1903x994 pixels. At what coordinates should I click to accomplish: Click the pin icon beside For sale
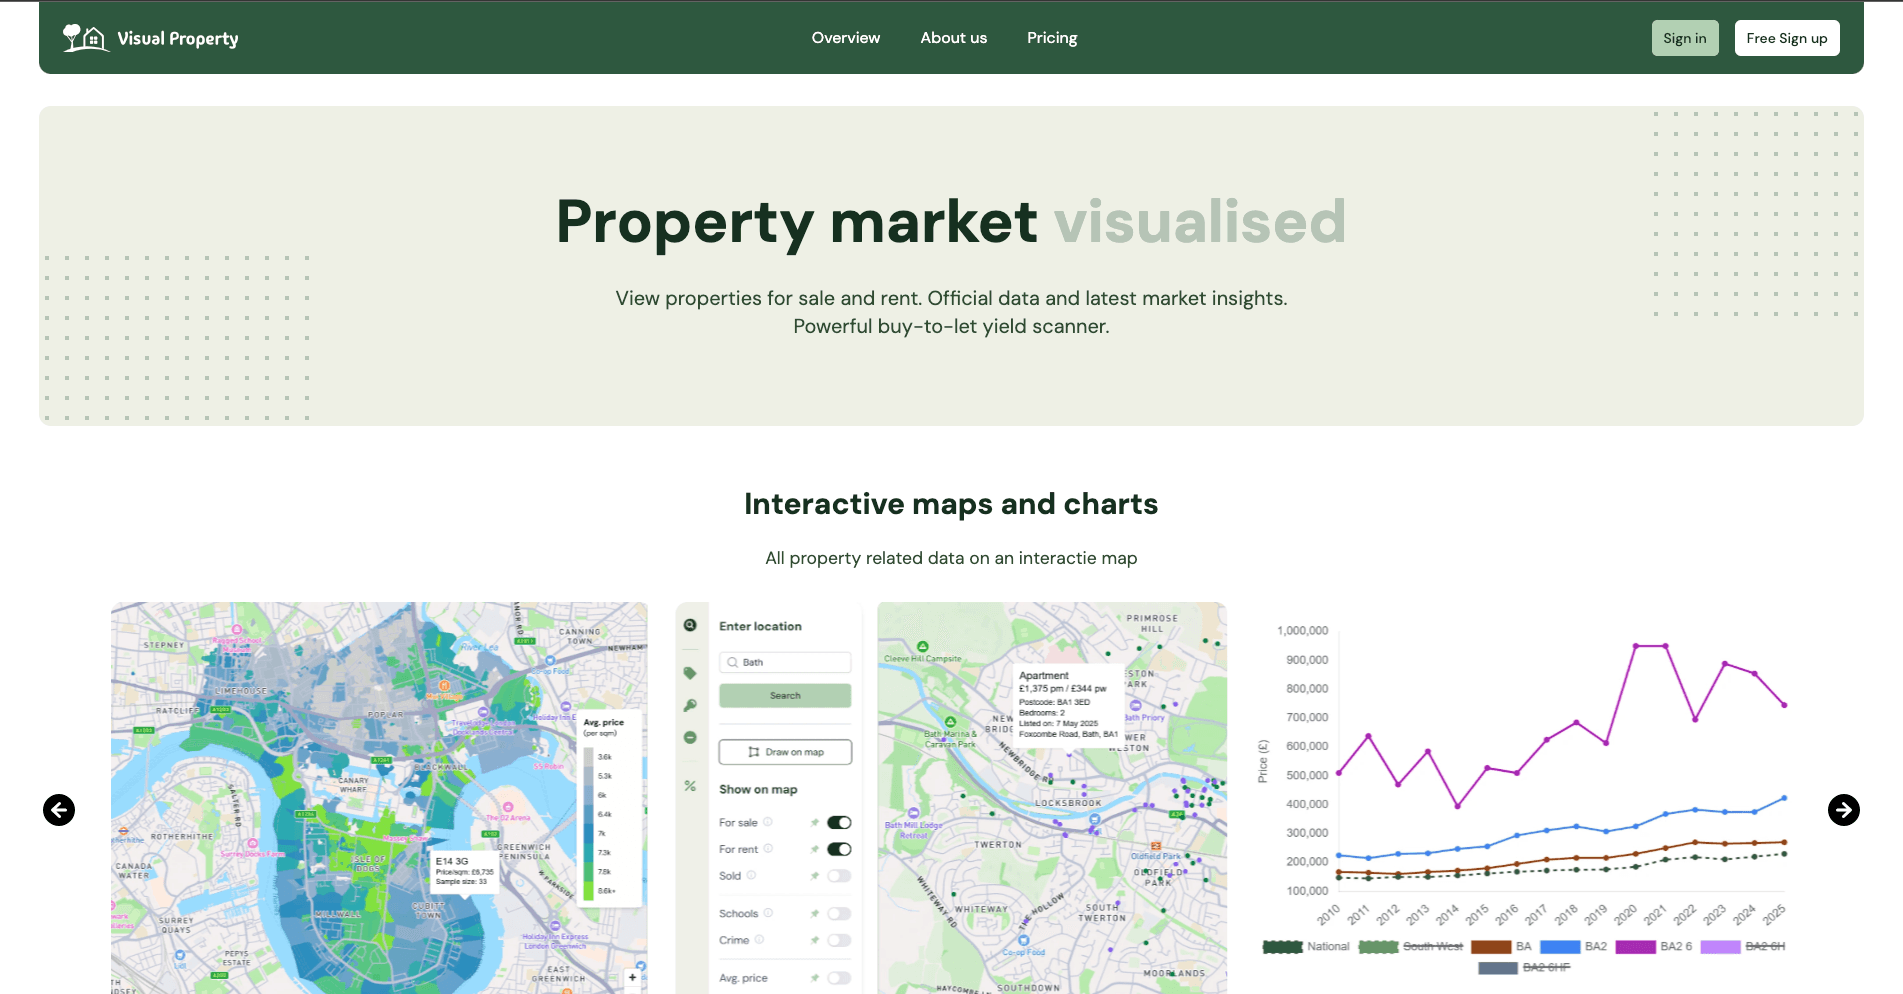pos(815,823)
